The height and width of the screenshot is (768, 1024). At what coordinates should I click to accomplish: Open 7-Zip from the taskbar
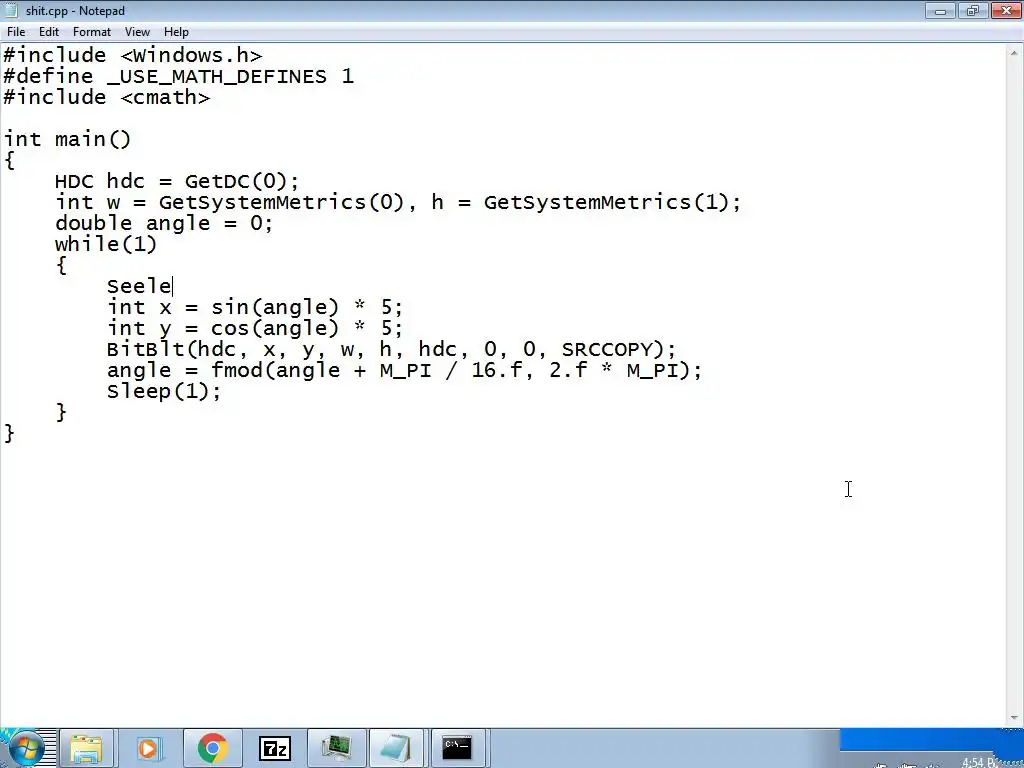[274, 748]
